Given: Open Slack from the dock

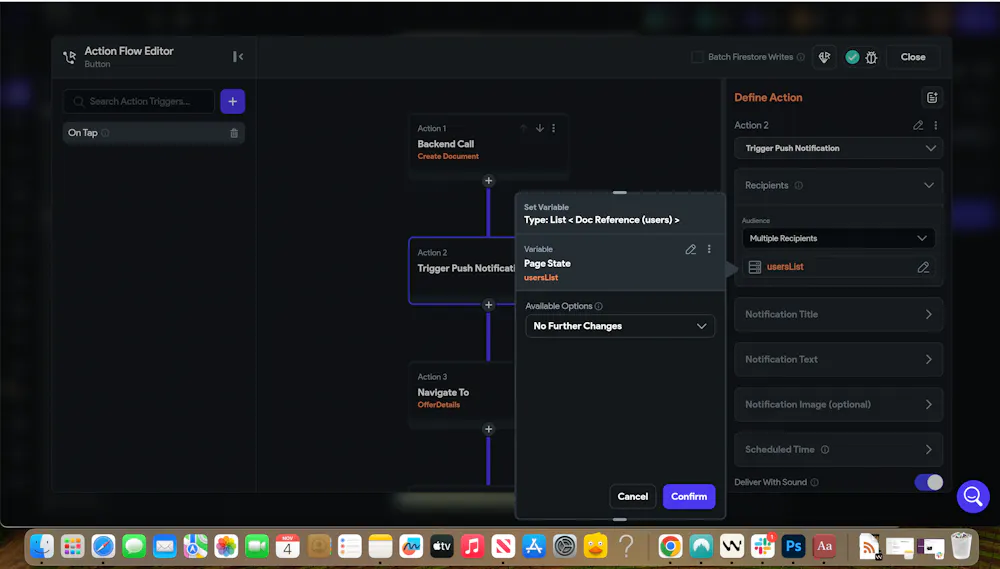Looking at the screenshot, I should tap(763, 546).
